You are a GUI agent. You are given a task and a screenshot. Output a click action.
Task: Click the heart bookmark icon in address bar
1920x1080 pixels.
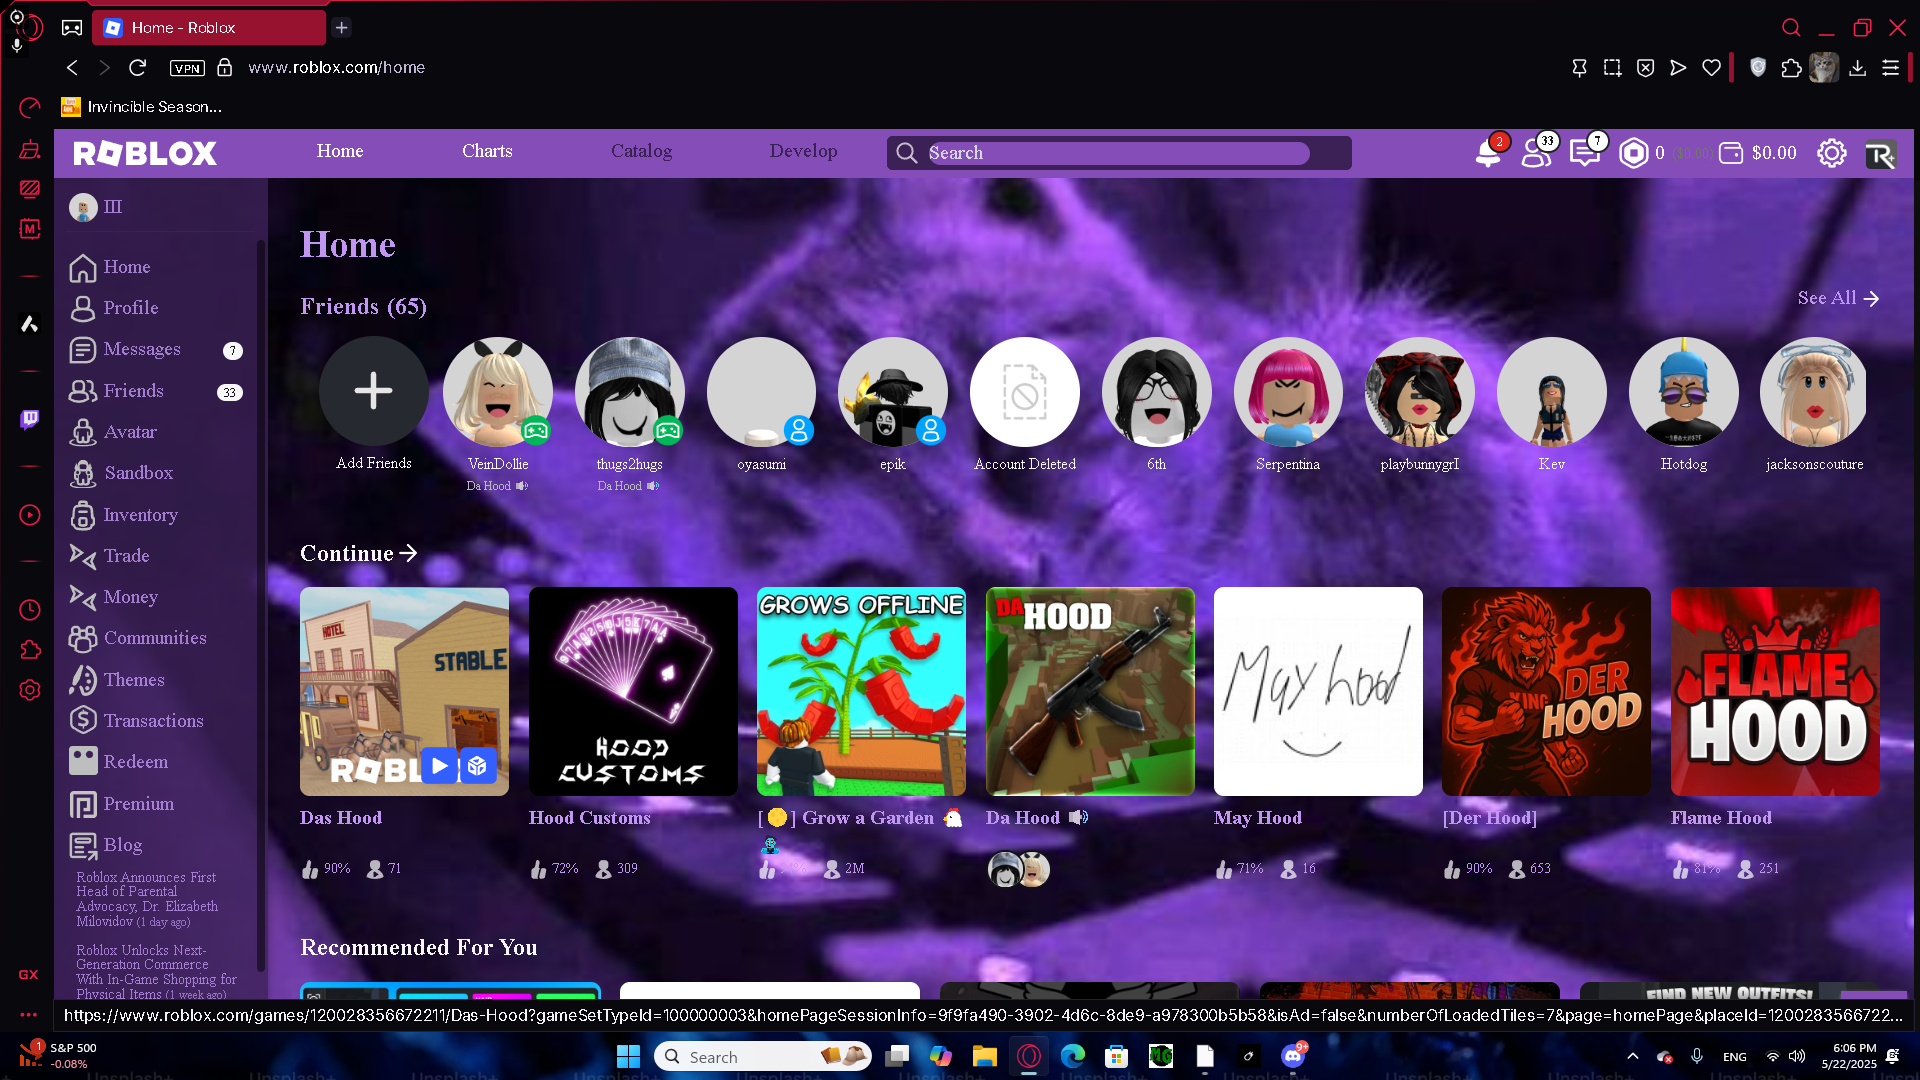click(1712, 67)
